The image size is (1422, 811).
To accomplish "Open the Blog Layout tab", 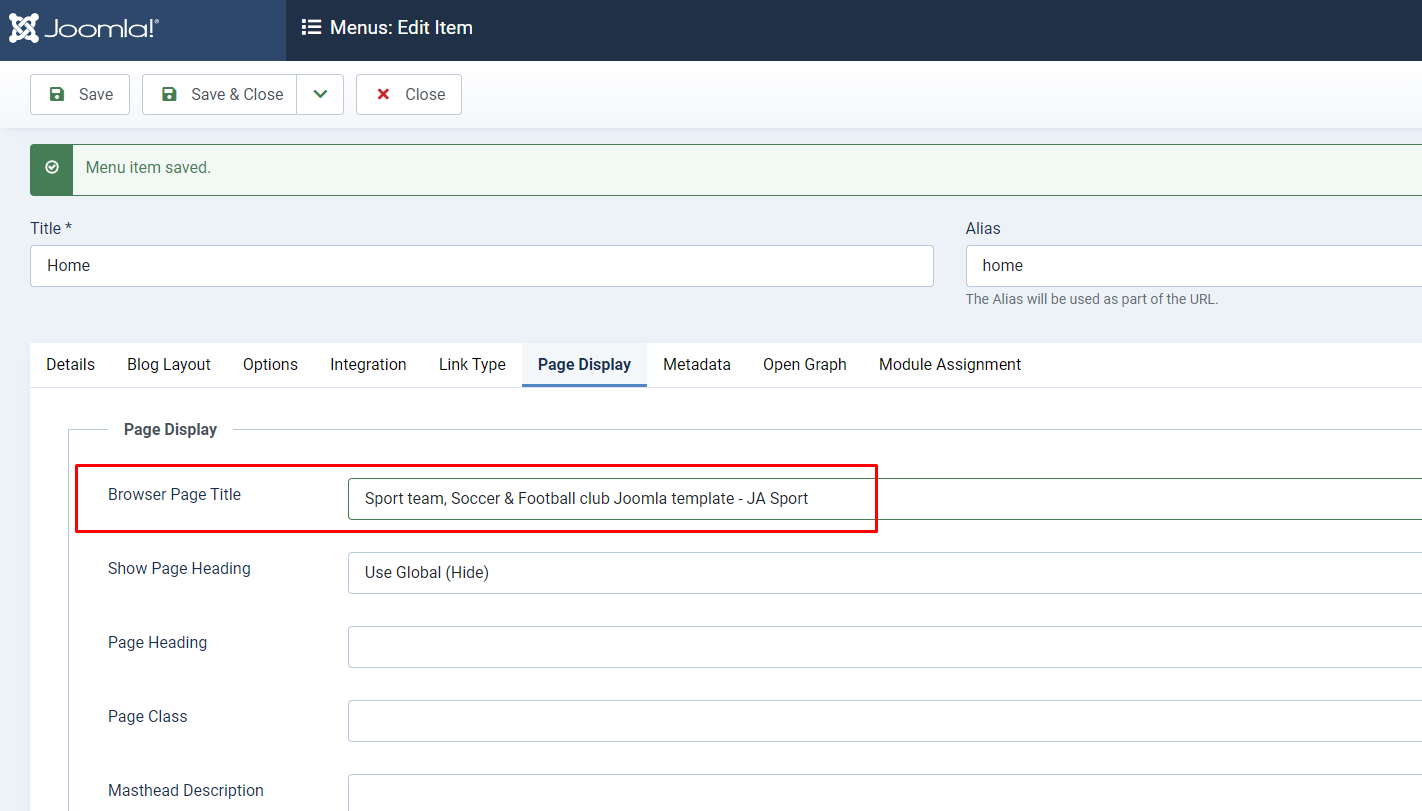I will coord(169,365).
